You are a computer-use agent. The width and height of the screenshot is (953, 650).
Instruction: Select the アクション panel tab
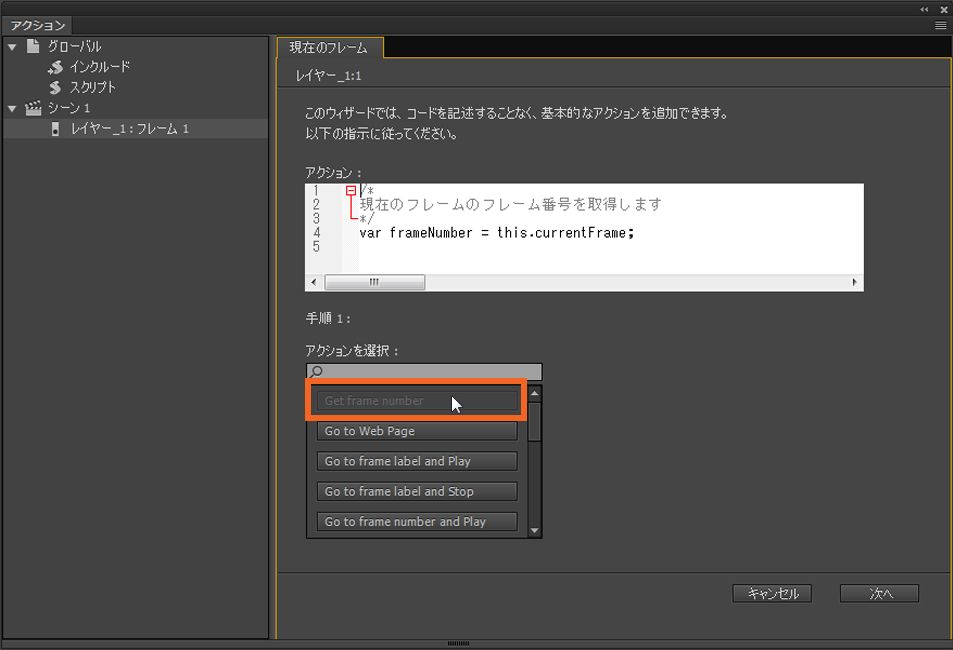pos(38,25)
